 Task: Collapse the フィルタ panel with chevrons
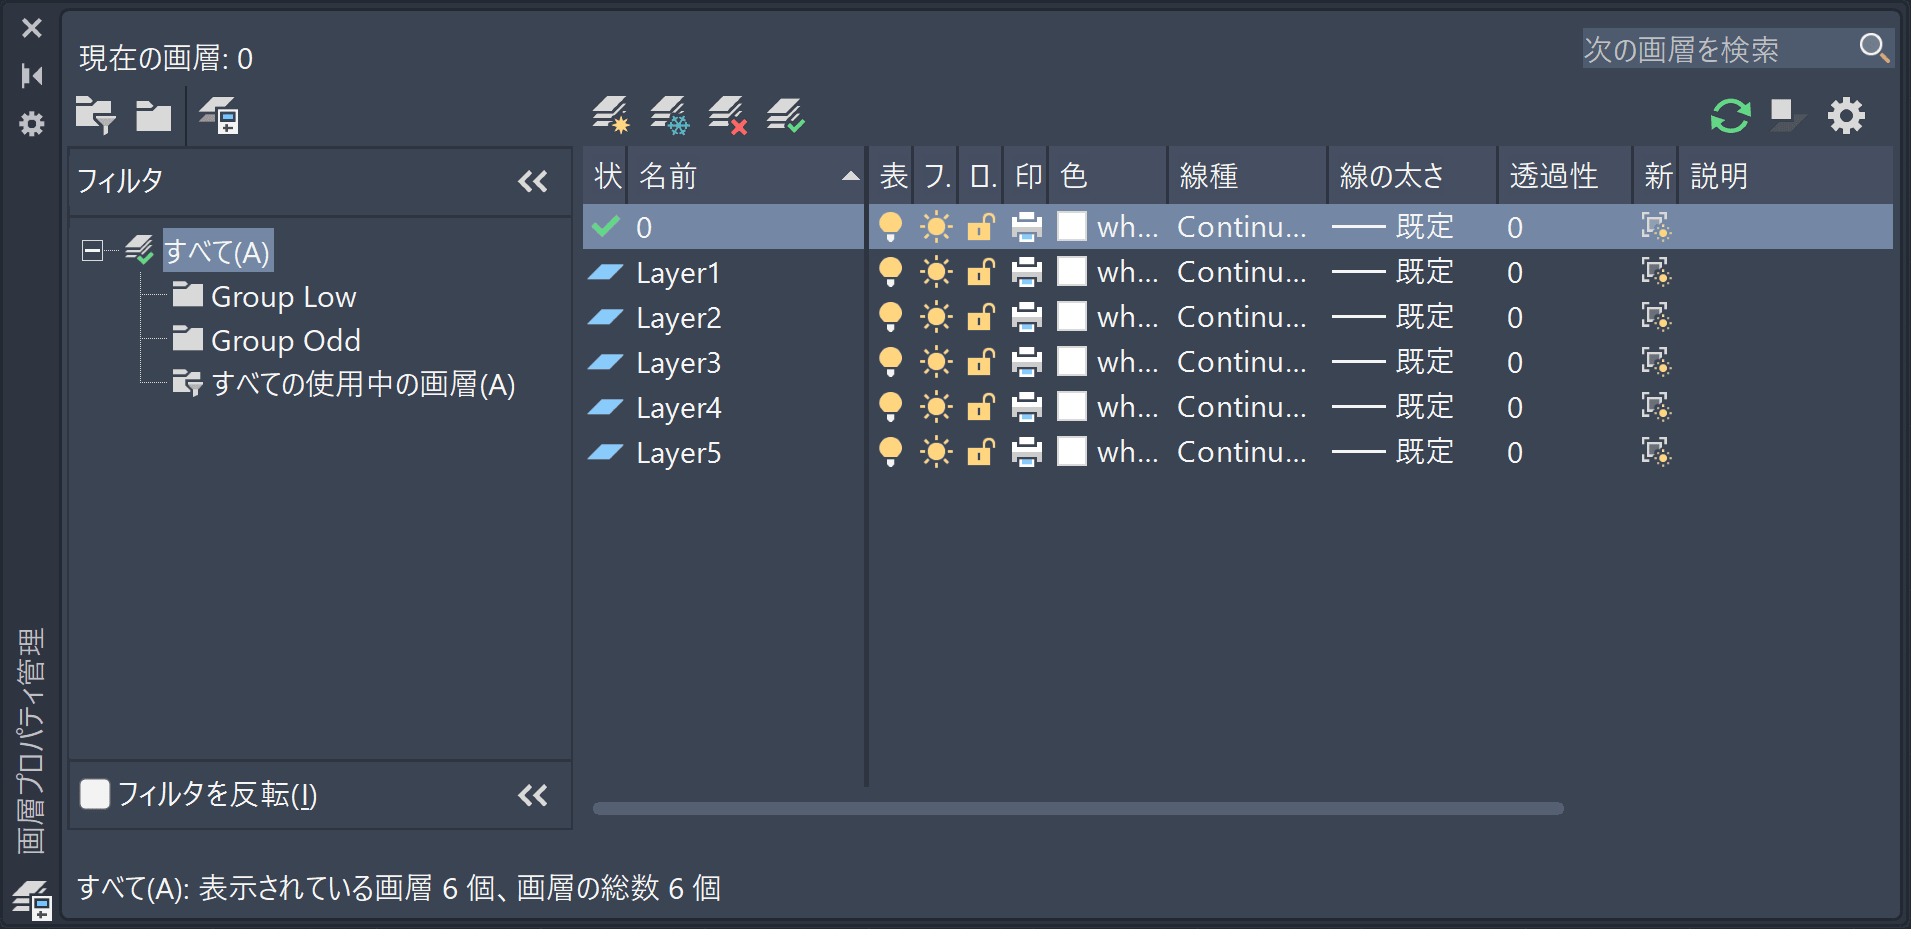point(532,181)
